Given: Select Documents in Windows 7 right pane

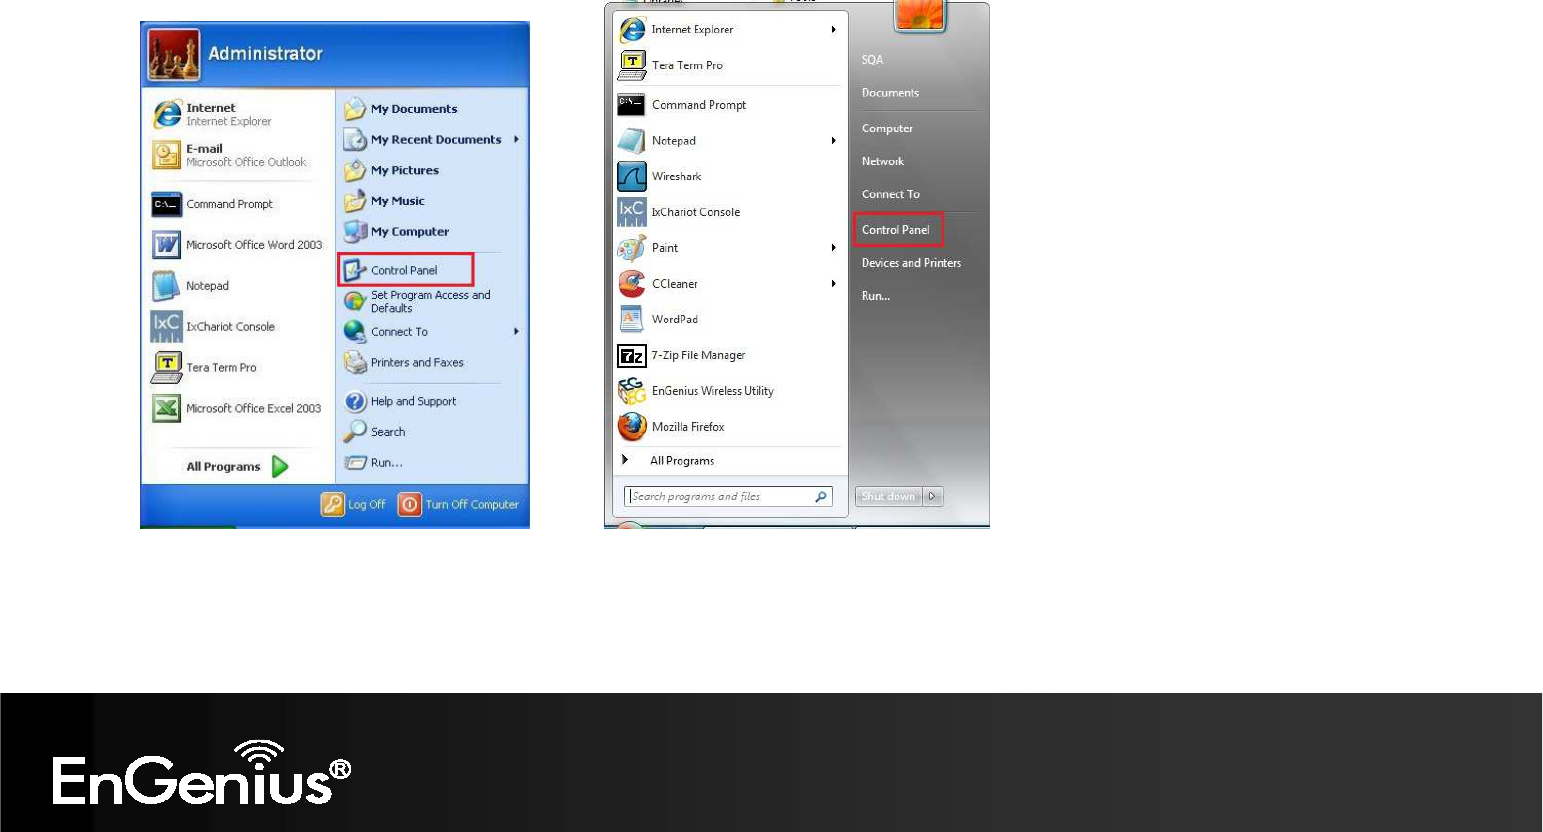Looking at the screenshot, I should pos(890,93).
